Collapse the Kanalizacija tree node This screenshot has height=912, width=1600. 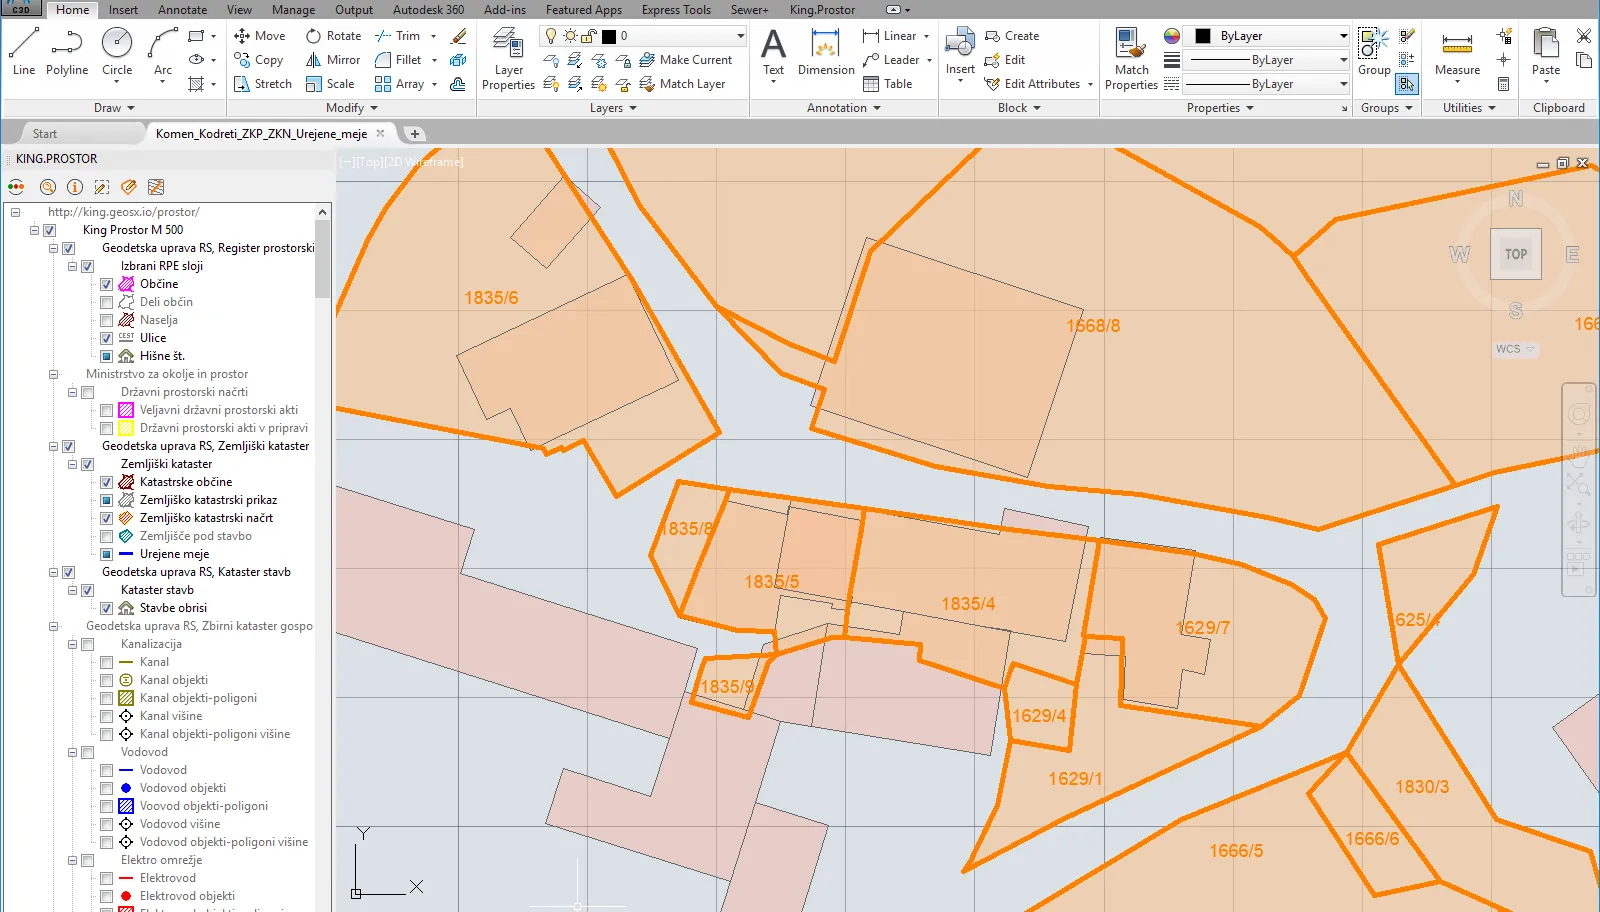point(72,644)
